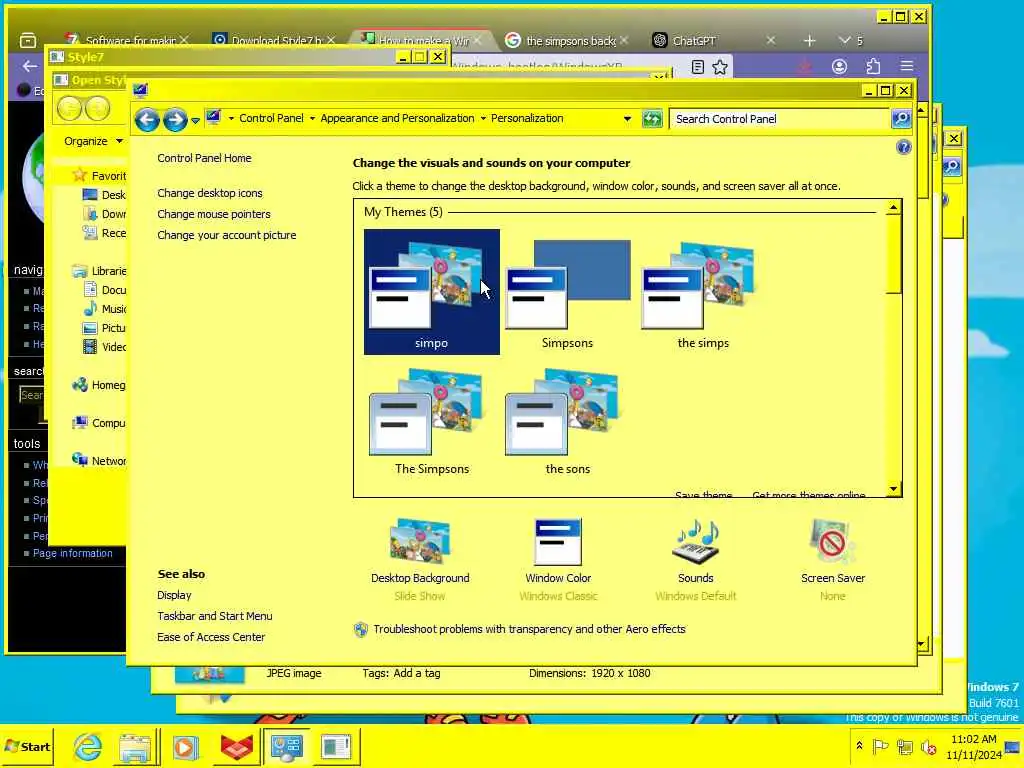Click the theme list scroll up arrow
This screenshot has height=768, width=1024.
tap(893, 208)
